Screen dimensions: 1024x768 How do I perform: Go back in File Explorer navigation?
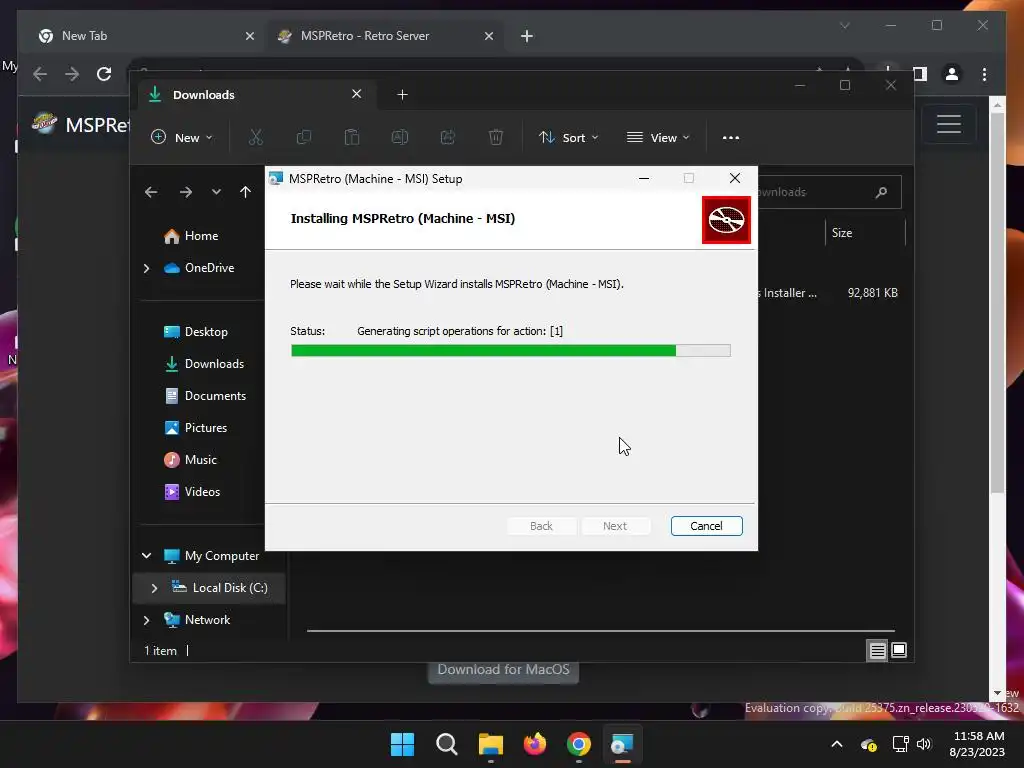point(152,192)
